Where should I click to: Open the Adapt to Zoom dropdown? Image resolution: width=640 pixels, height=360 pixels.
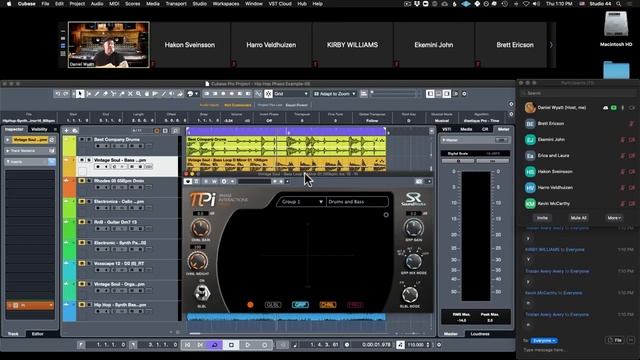335,94
